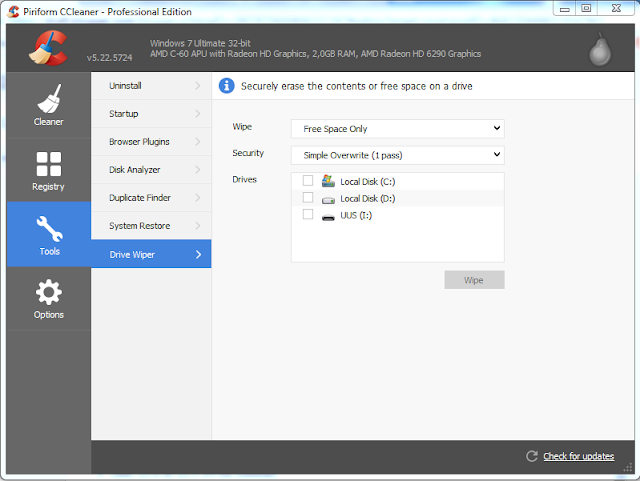The width and height of the screenshot is (640, 481).
Task: Open the Disk Analyzer menu item
Action: point(151,170)
